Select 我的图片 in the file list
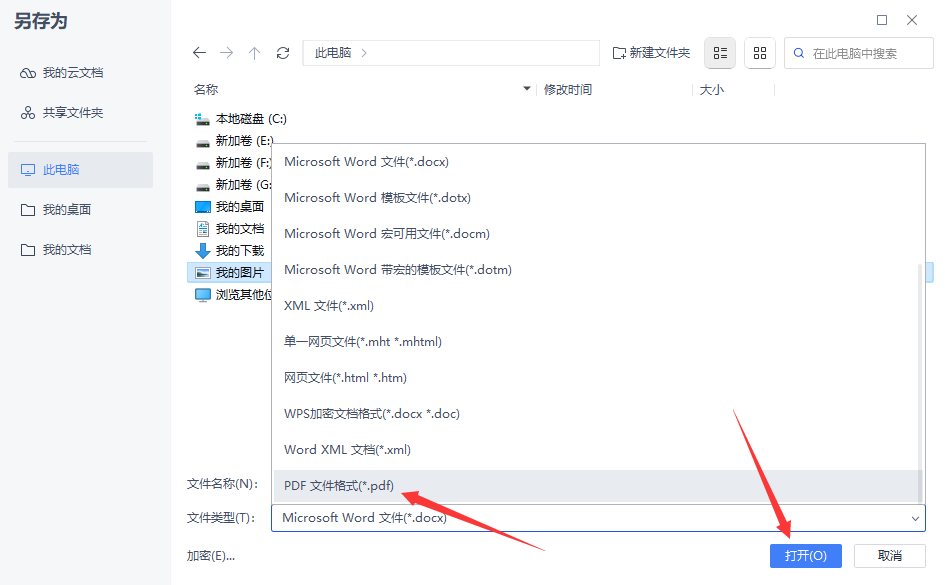945x585 pixels. 239,273
